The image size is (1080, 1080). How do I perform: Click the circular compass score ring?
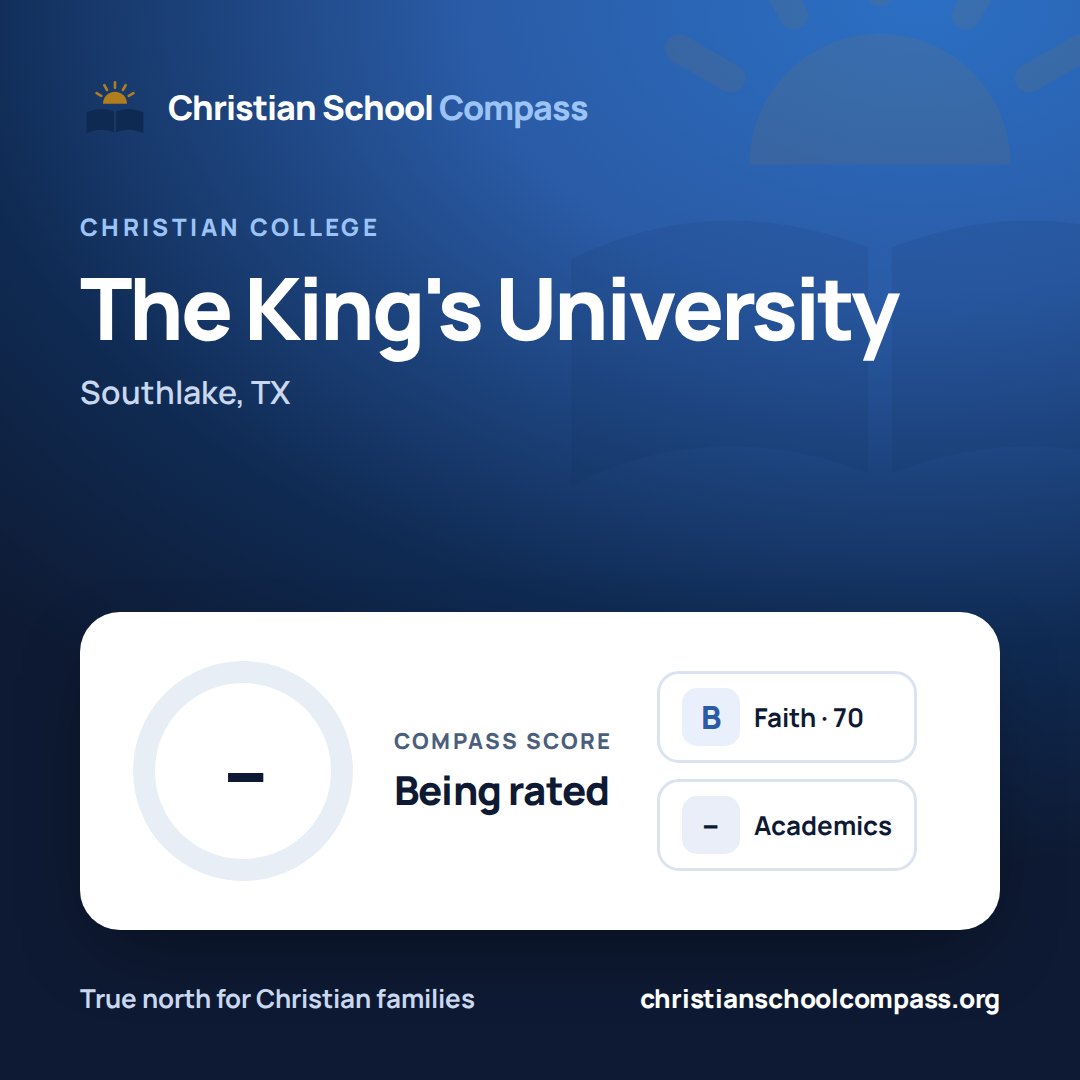point(243,771)
